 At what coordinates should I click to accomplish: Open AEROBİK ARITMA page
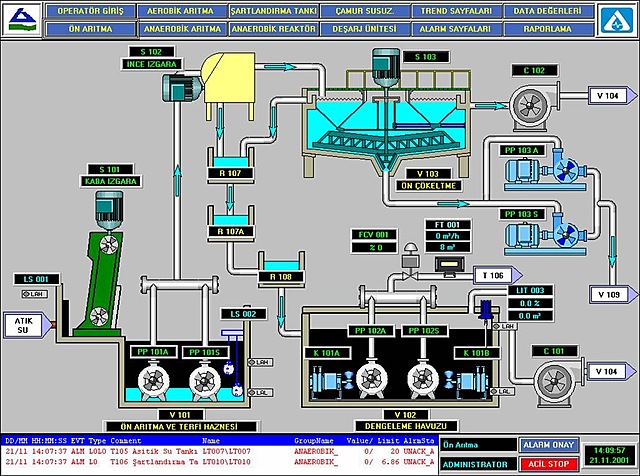coord(181,11)
